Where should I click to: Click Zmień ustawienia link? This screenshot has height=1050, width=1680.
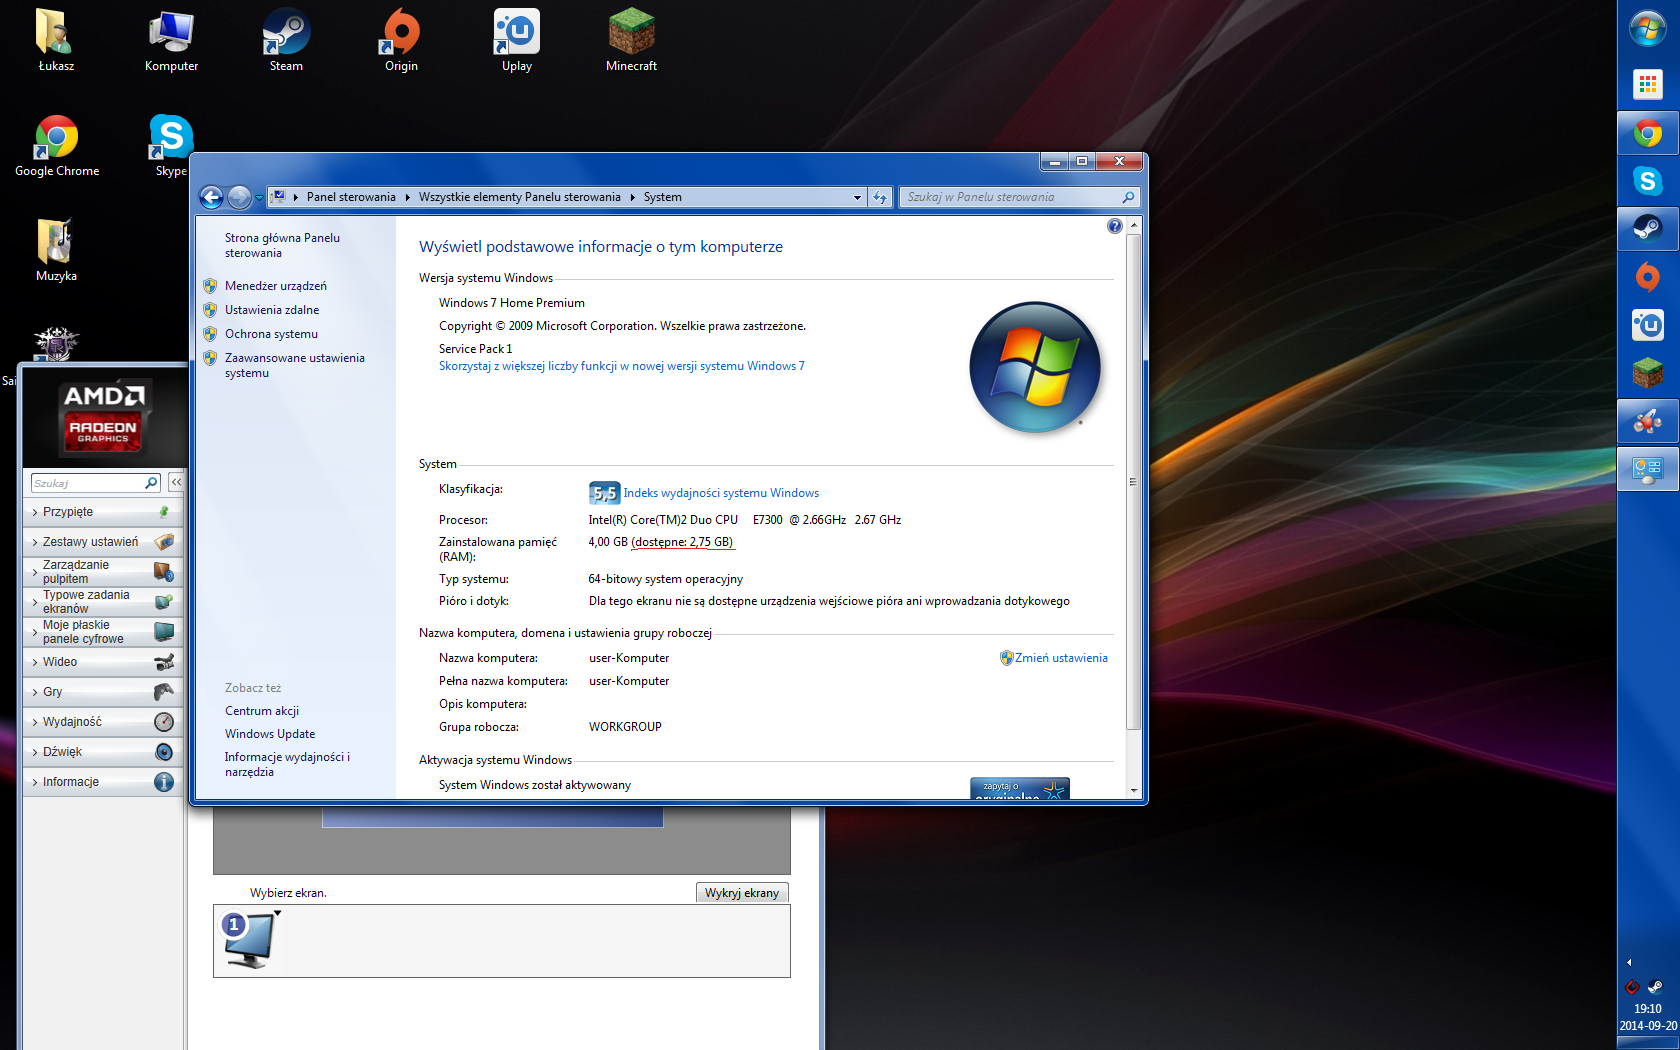coord(1061,658)
